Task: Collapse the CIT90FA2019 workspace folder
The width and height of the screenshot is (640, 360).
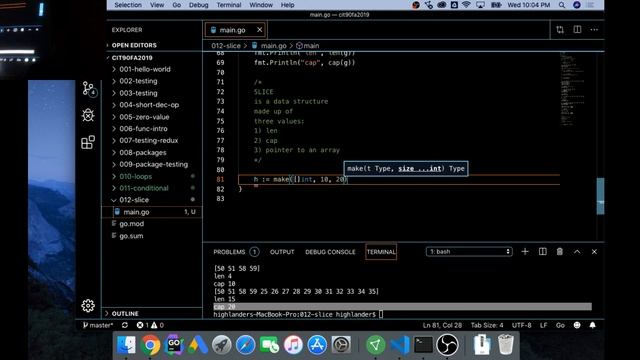Action: (132, 58)
